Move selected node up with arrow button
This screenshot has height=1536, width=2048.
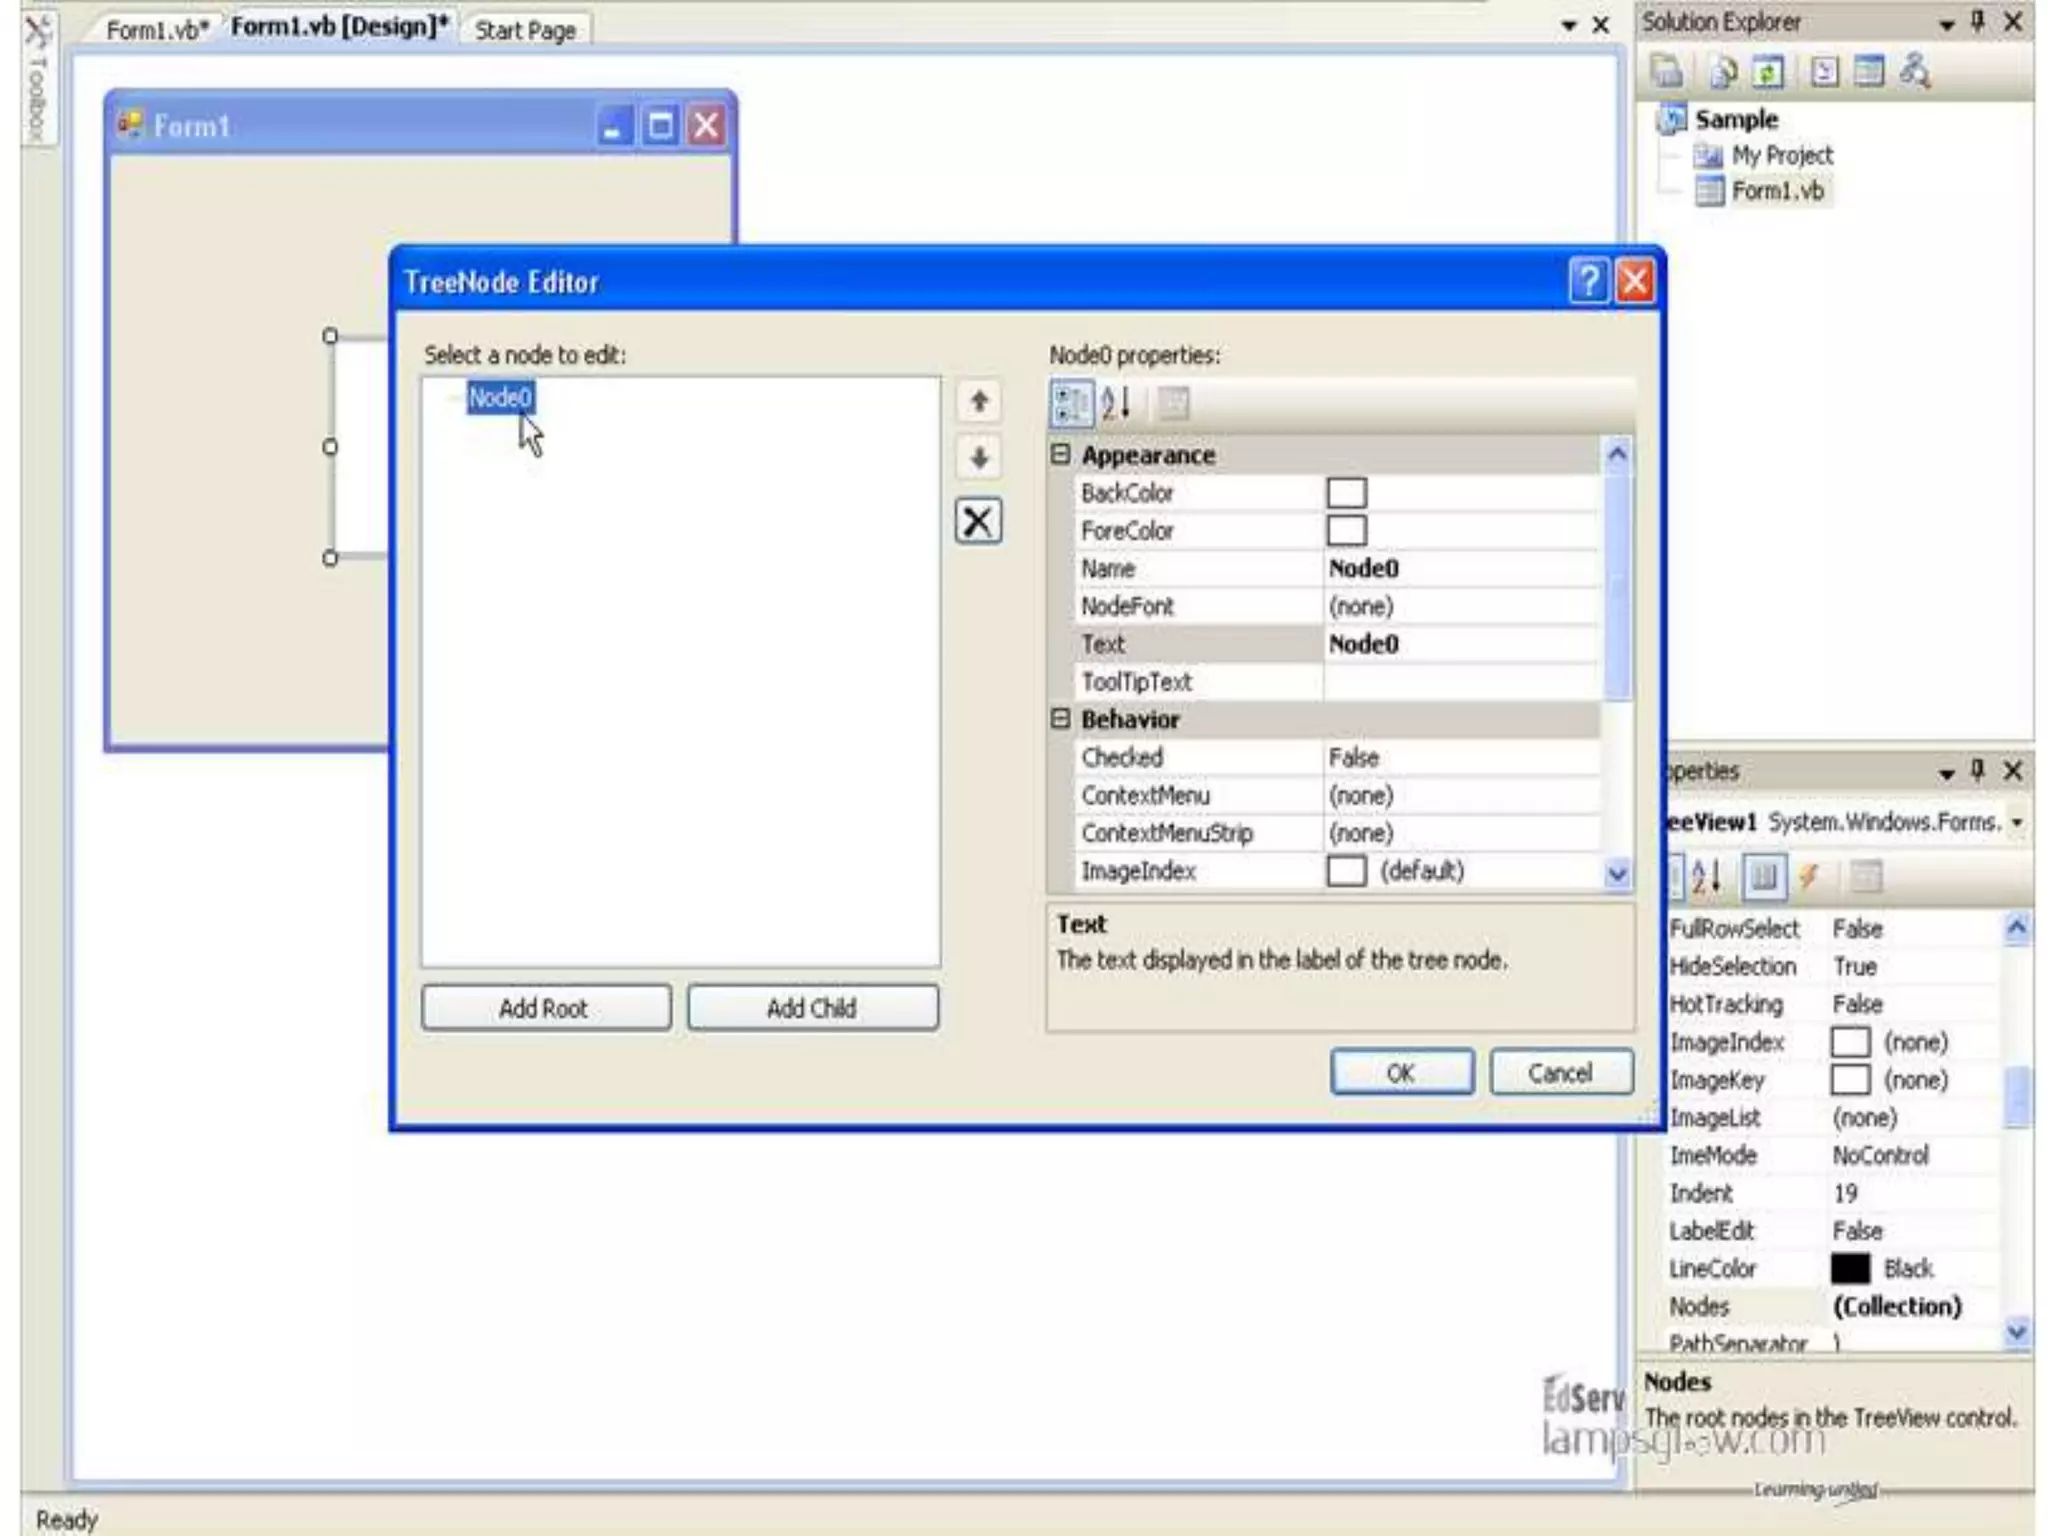point(979,402)
